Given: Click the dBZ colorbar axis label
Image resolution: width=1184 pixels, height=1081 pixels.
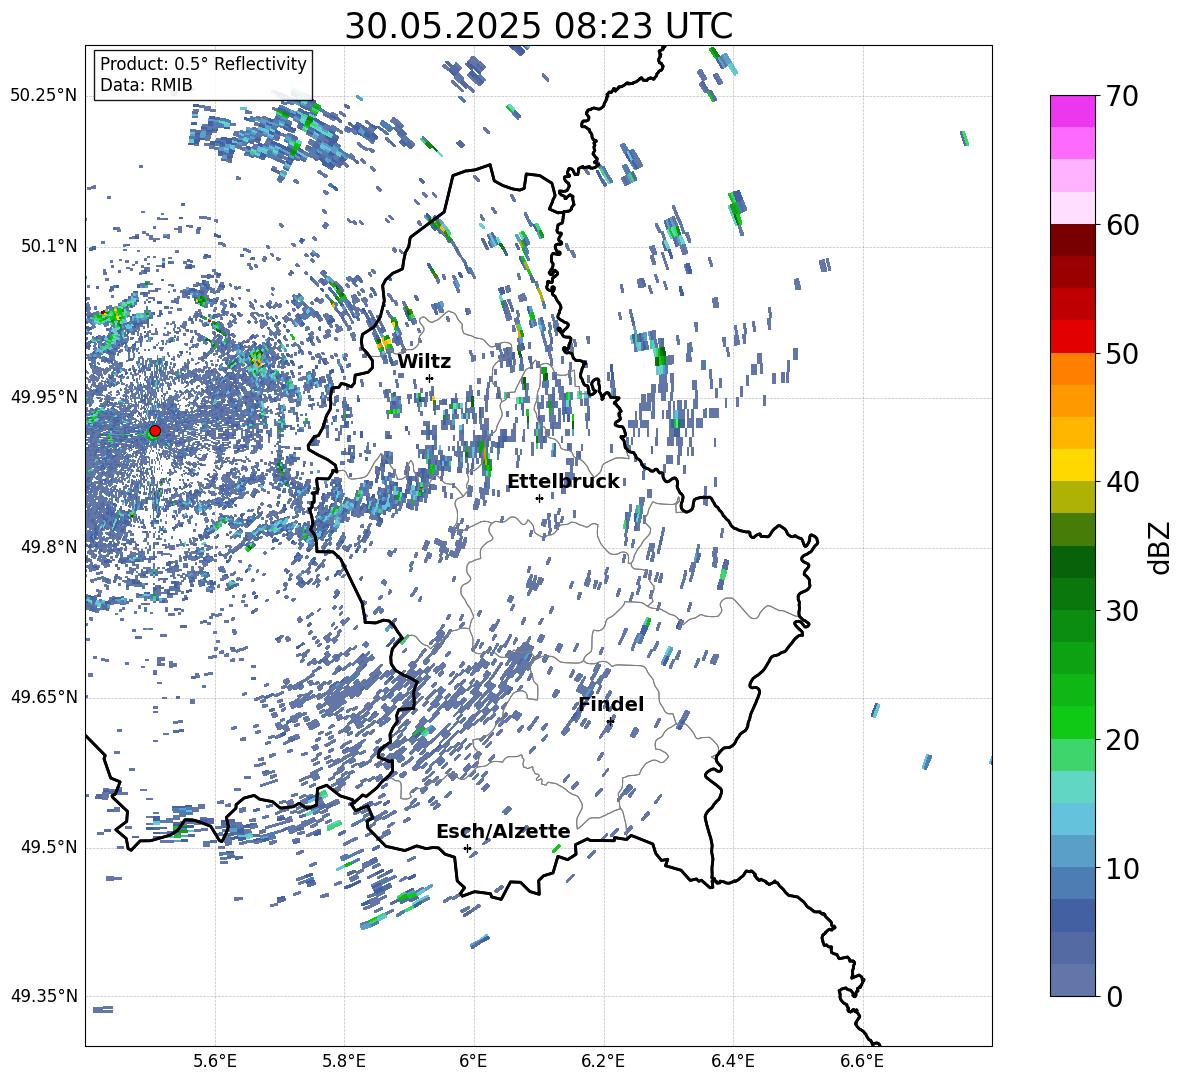Looking at the screenshot, I should [1159, 547].
